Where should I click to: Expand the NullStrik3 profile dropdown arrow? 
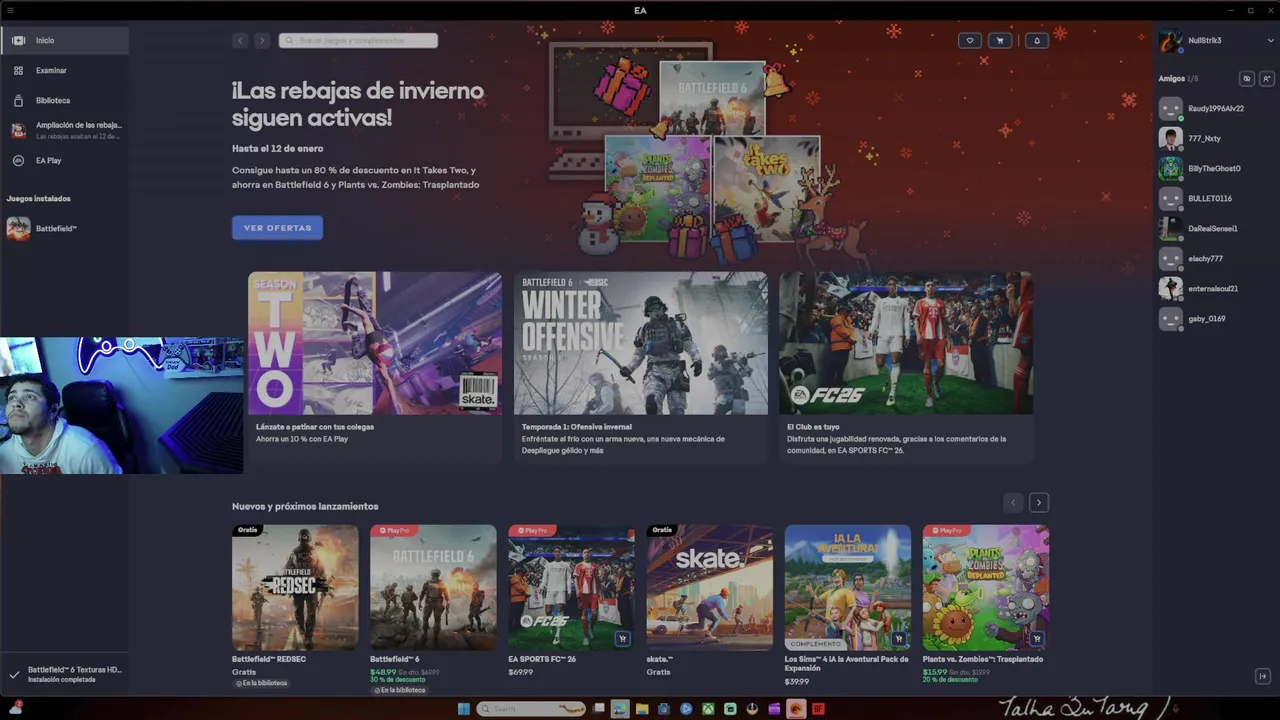pyautogui.click(x=1271, y=40)
